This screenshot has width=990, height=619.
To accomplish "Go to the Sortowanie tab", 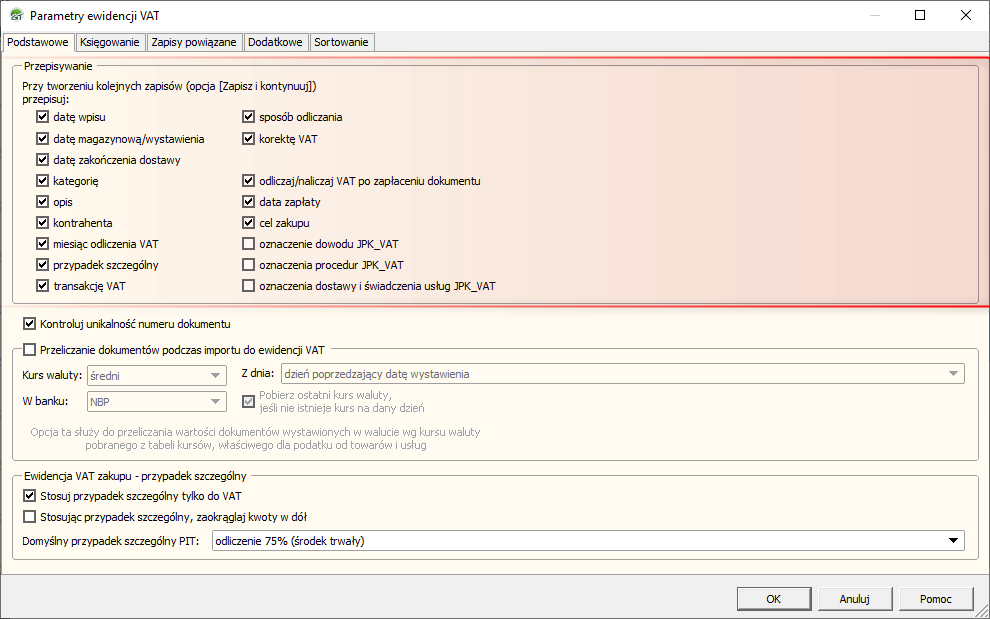I will click(341, 42).
